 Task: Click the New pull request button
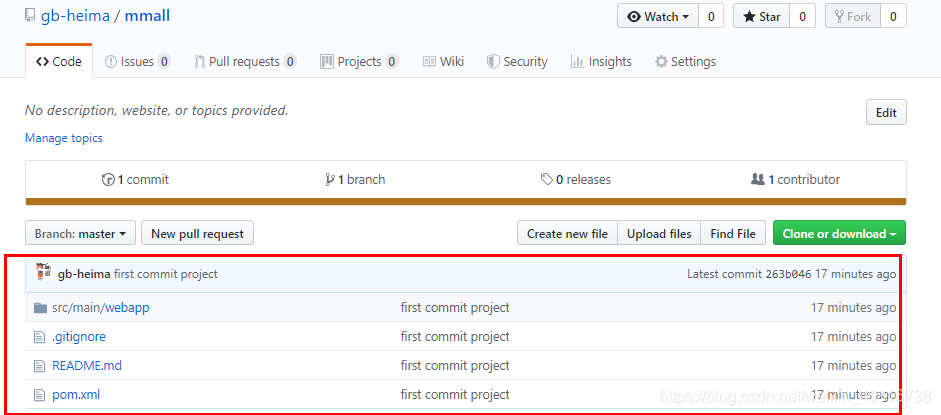click(x=197, y=233)
